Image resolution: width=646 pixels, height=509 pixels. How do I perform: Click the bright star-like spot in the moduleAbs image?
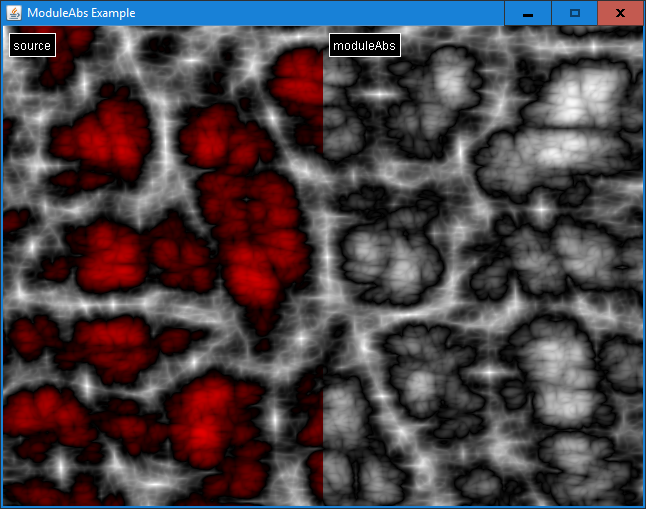pos(540,212)
